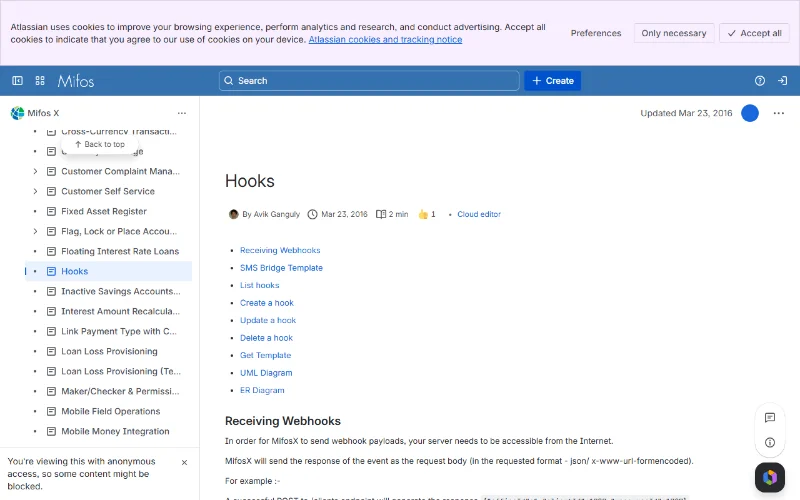Open Mobile Field Operations page
Screen dimensions: 800x500
(x=111, y=411)
